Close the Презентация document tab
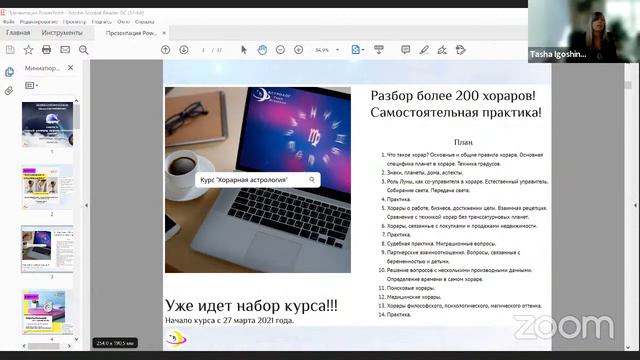640x360 pixels. point(164,33)
